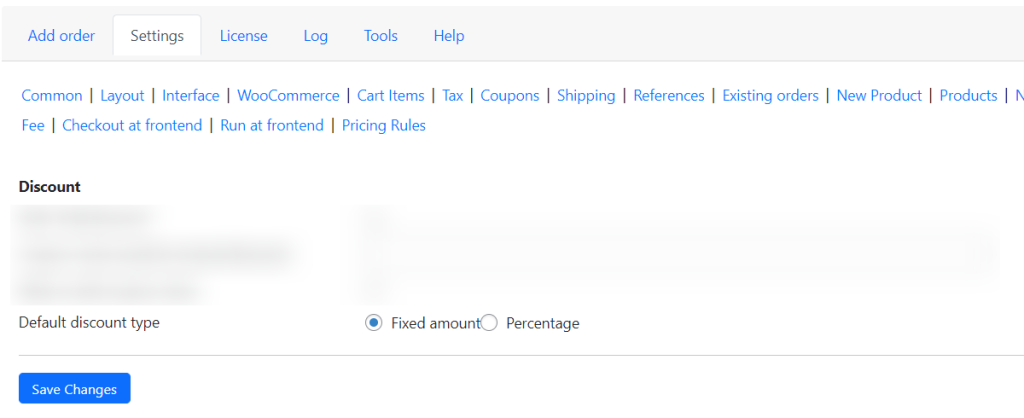The image size is (1024, 418).
Task: Open Checkout at frontend link
Action: click(x=132, y=125)
